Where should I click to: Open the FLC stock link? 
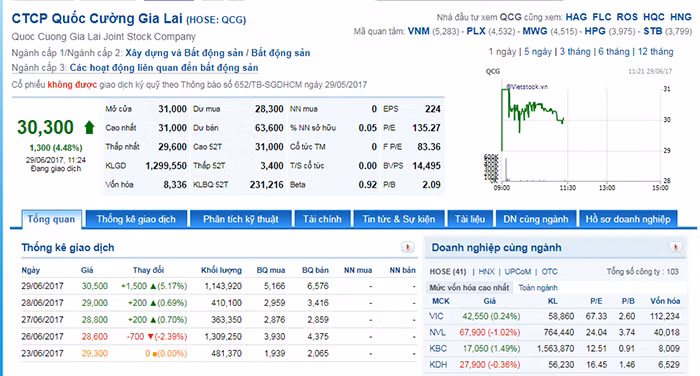(x=602, y=17)
